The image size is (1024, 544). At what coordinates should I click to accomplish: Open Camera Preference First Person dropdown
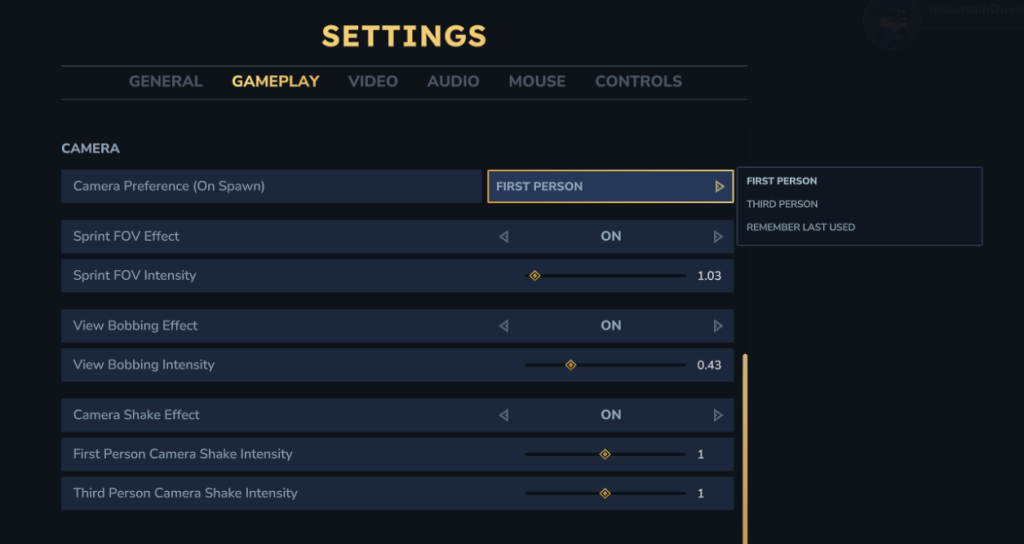tap(600, 186)
